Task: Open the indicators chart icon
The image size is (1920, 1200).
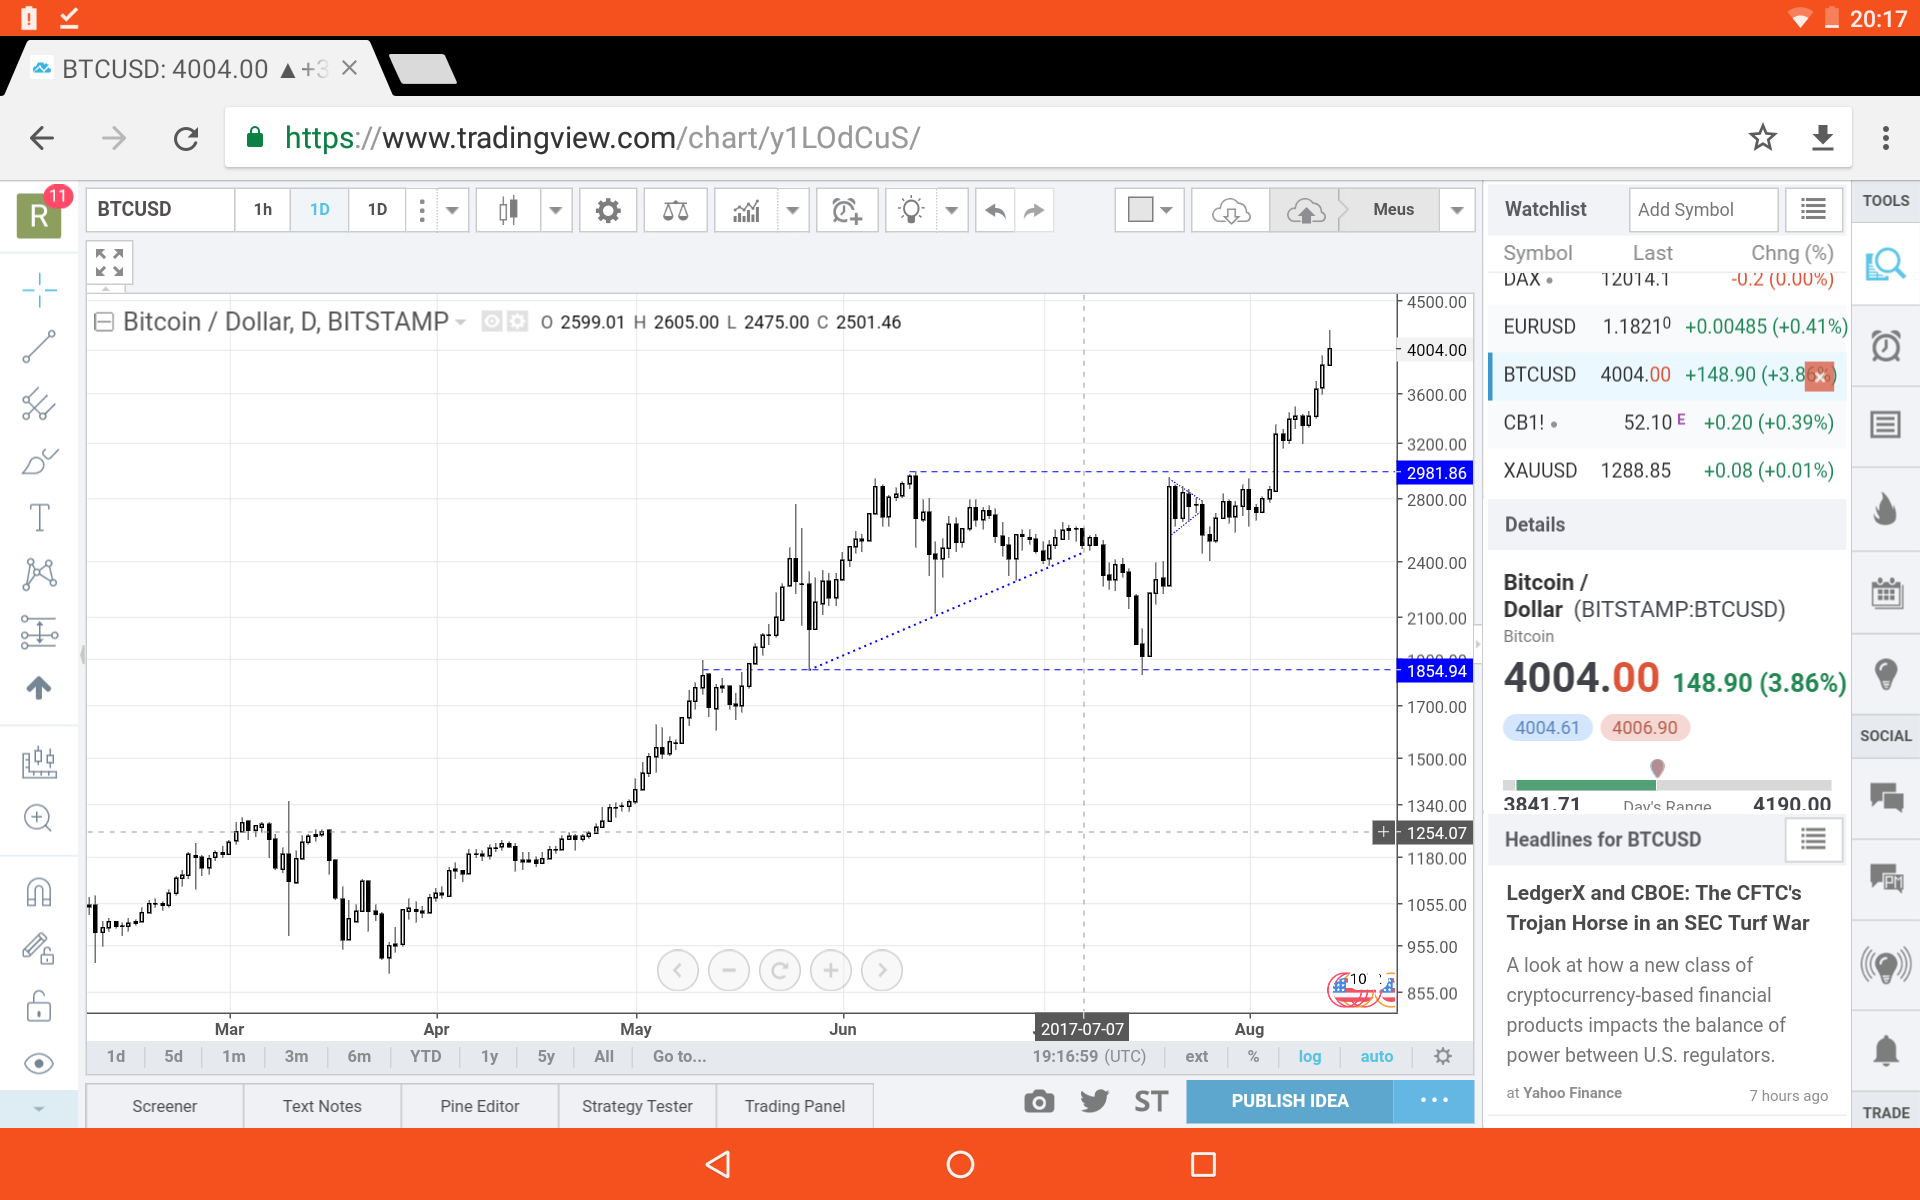Action: [746, 210]
